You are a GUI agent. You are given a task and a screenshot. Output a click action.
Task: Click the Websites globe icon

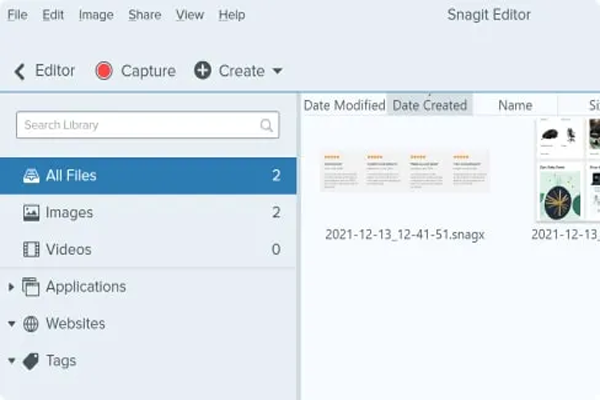pyautogui.click(x=31, y=324)
